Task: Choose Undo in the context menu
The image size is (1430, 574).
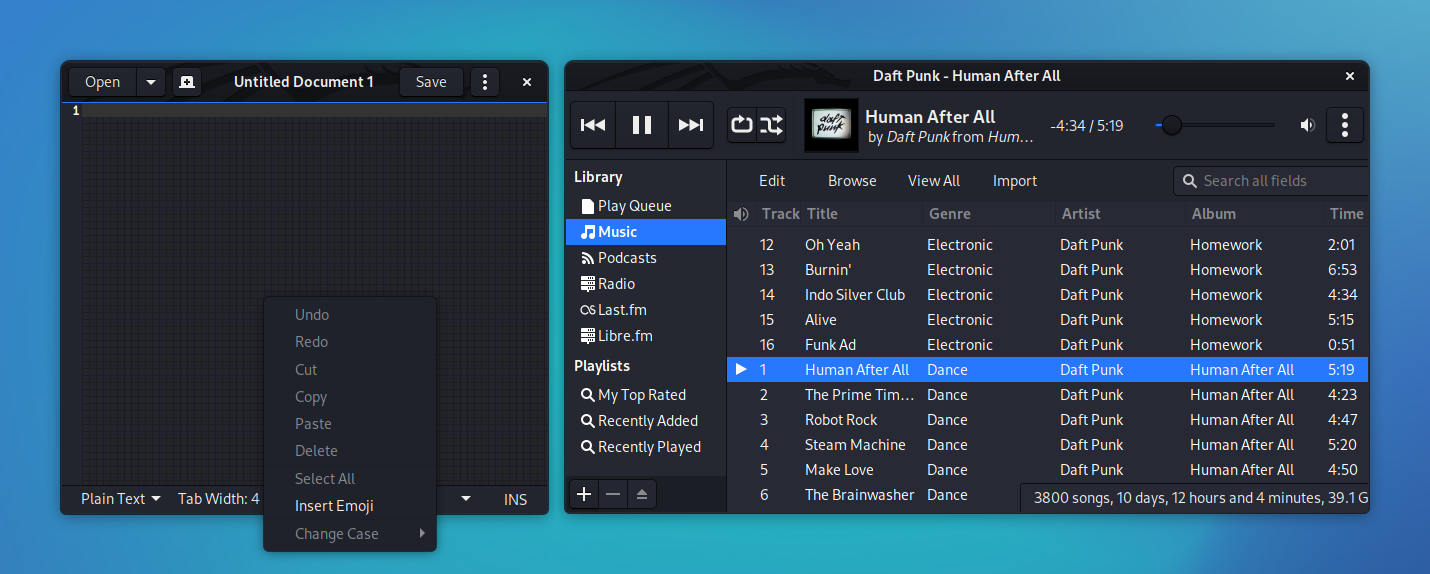Action: coord(350,315)
